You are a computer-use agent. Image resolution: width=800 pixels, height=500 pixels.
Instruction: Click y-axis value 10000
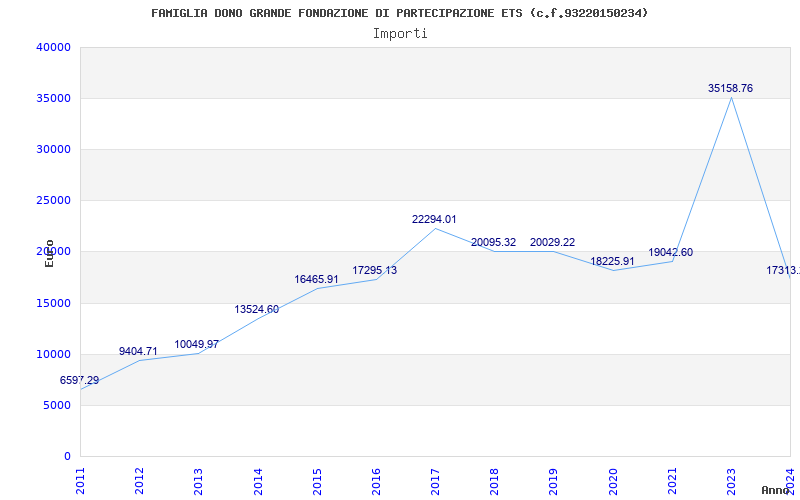pyautogui.click(x=53, y=355)
